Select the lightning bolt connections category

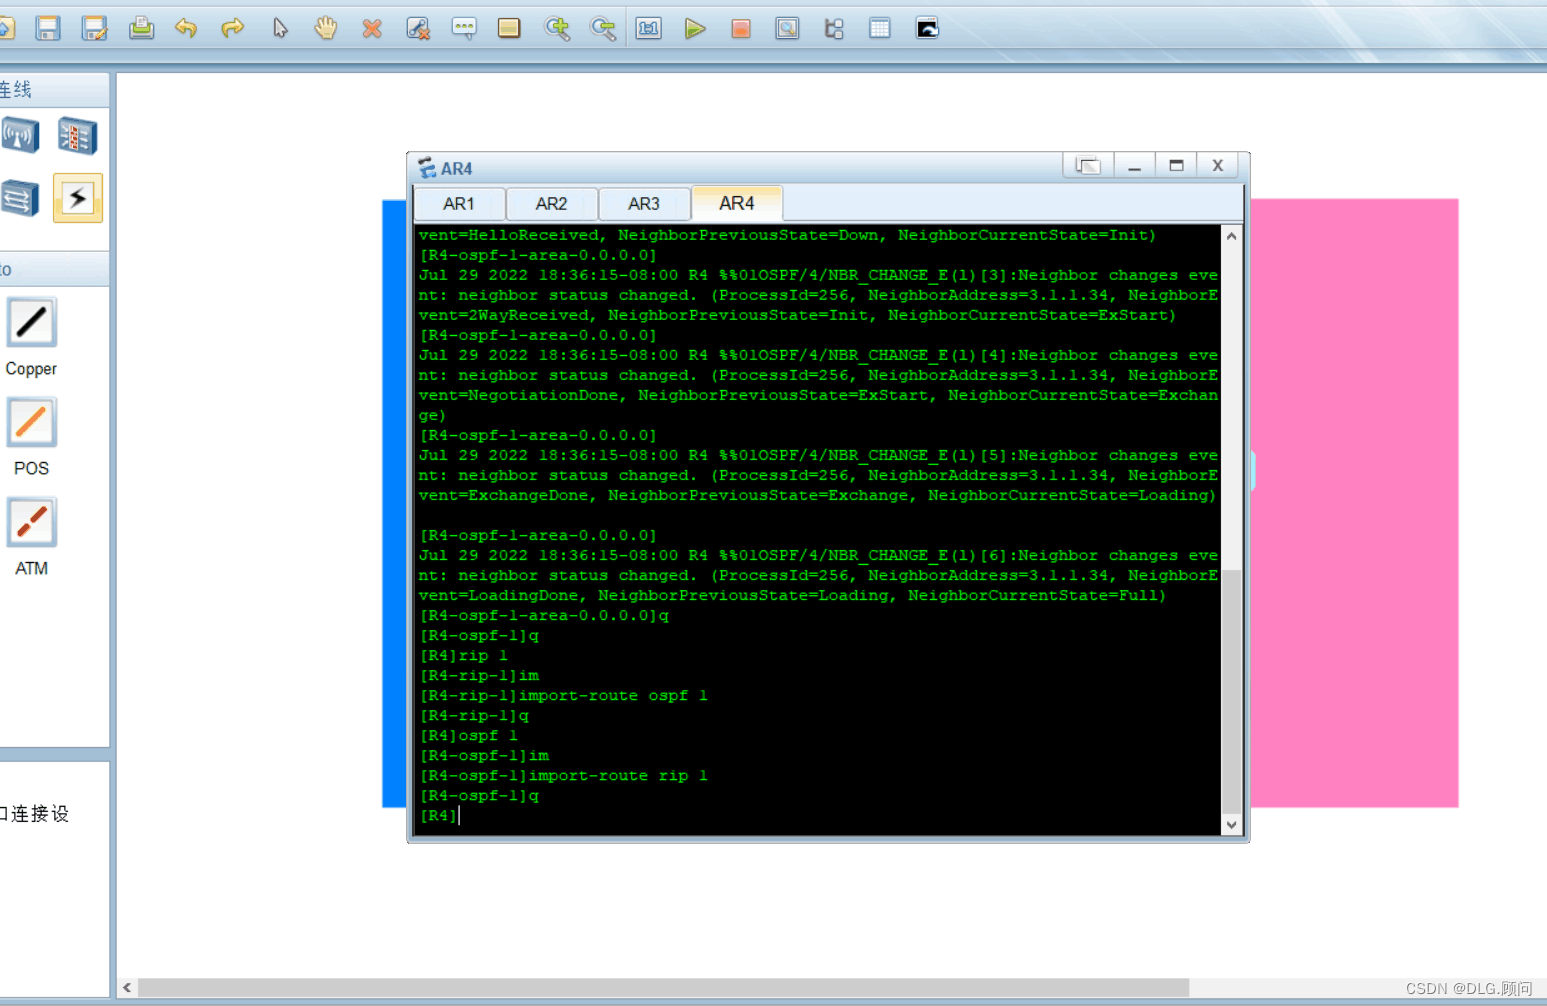pos(77,198)
